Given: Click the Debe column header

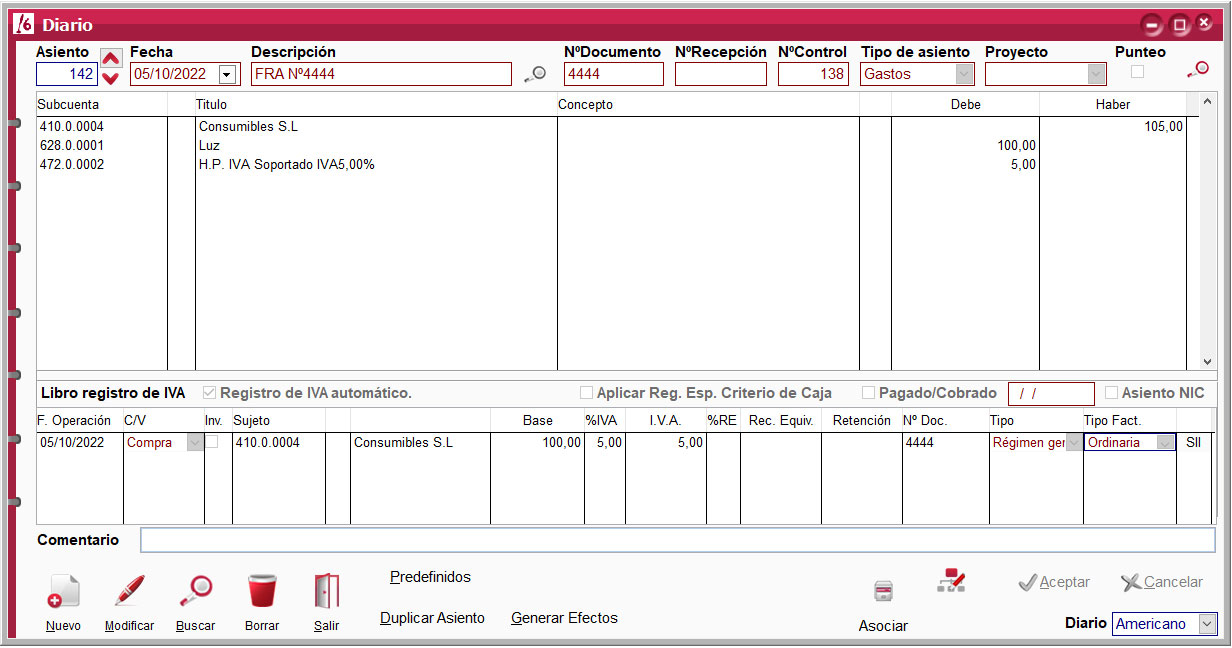Looking at the screenshot, I should (965, 105).
